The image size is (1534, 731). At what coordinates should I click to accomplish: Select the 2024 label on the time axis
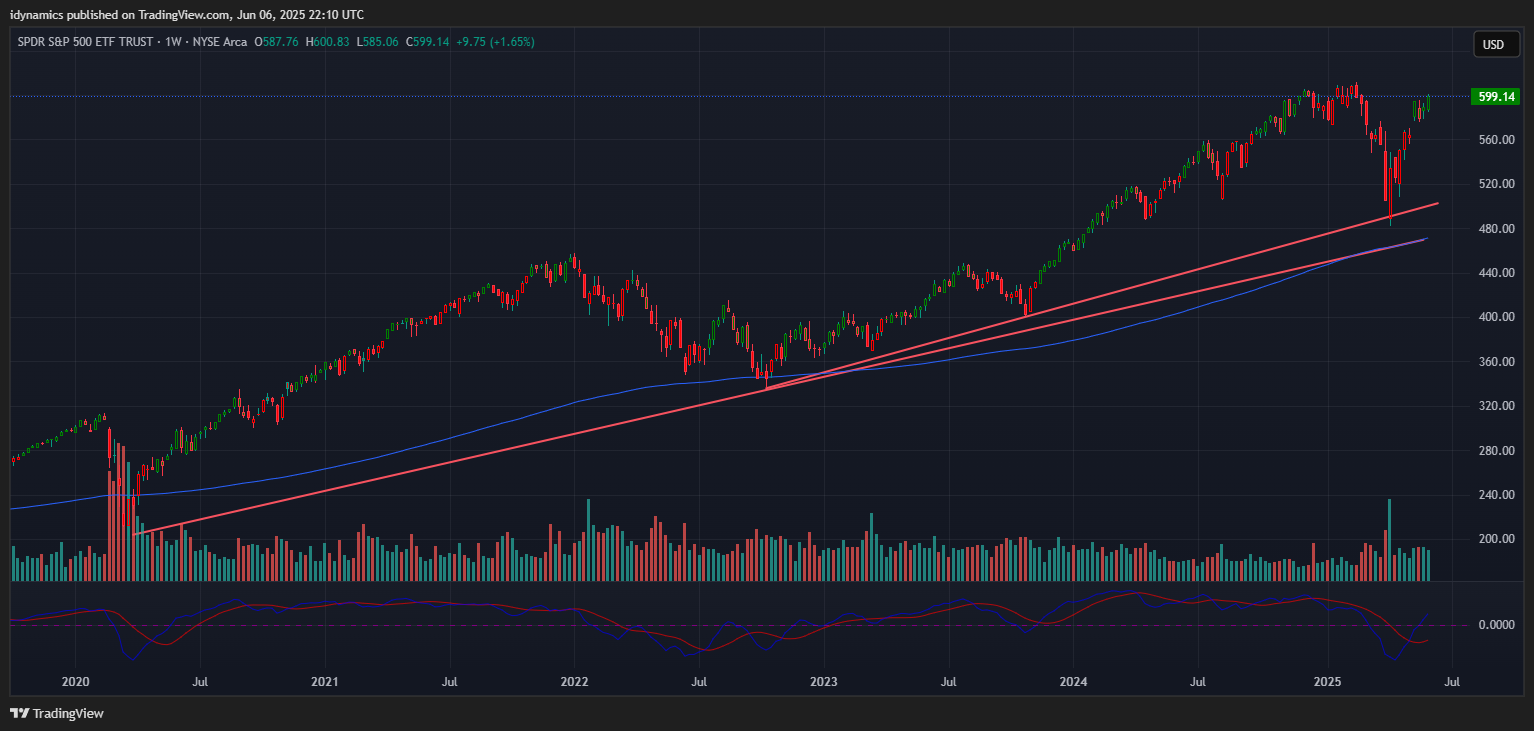[1073, 682]
